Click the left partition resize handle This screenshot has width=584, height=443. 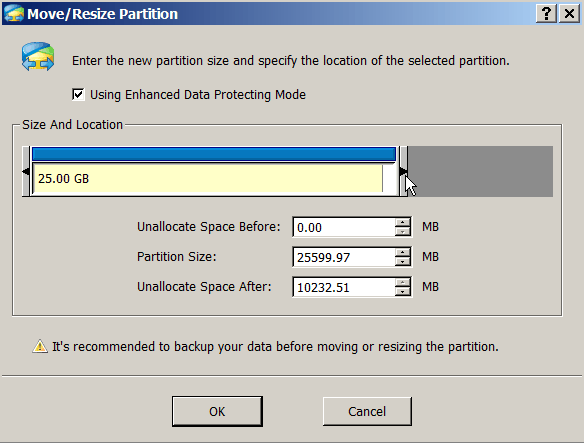tap(26, 171)
